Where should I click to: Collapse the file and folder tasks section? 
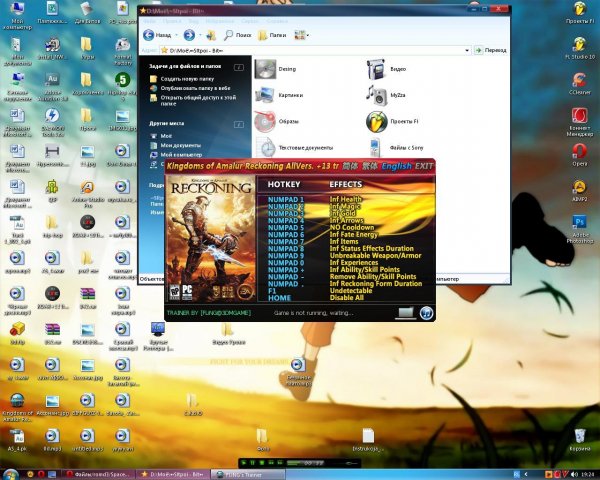(239, 67)
